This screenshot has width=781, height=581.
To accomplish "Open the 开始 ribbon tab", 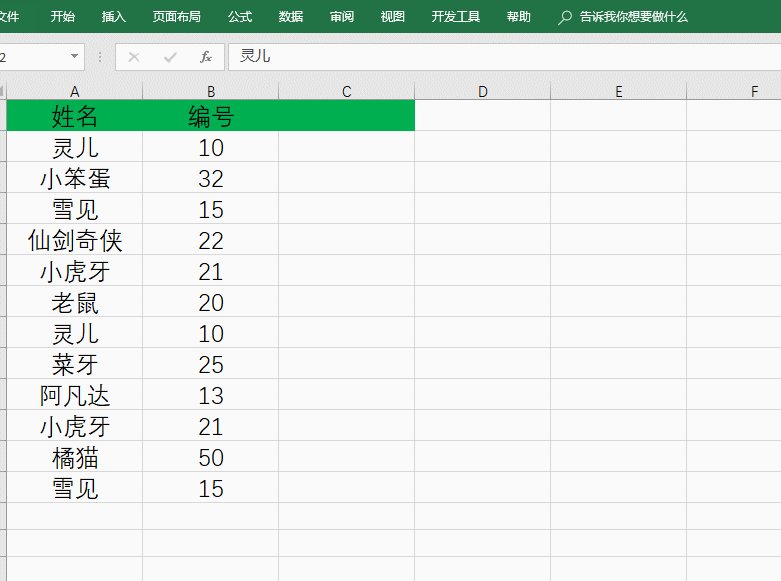I will click(63, 17).
